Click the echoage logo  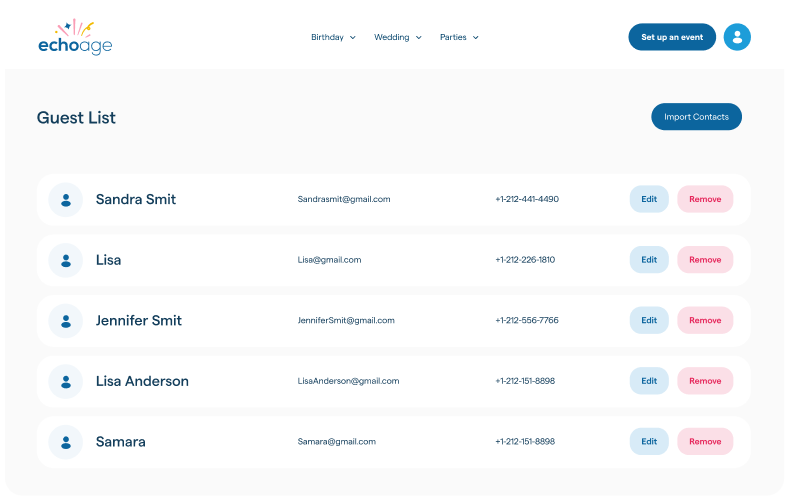click(x=75, y=37)
